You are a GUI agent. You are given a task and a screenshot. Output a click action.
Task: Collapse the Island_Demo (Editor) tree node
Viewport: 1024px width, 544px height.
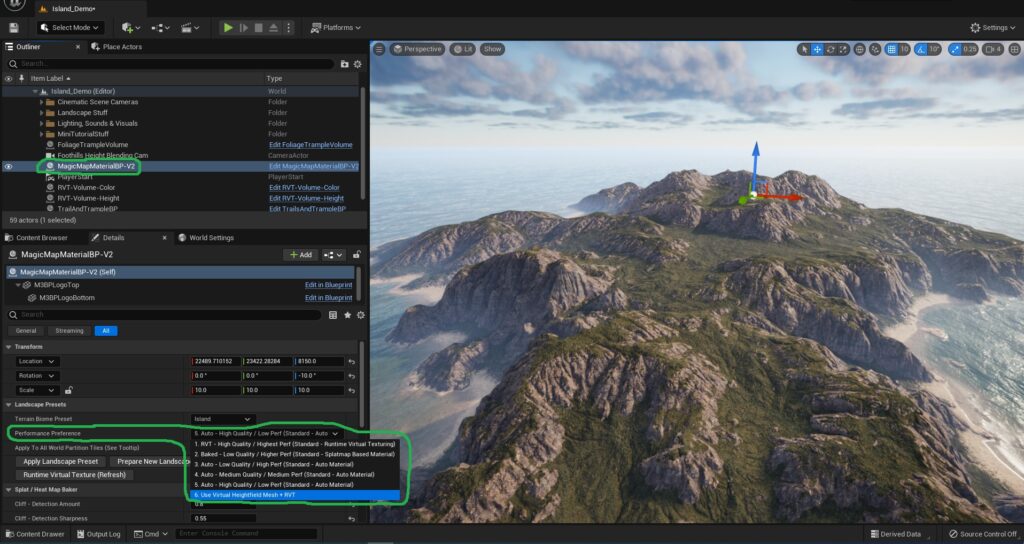tap(35, 91)
